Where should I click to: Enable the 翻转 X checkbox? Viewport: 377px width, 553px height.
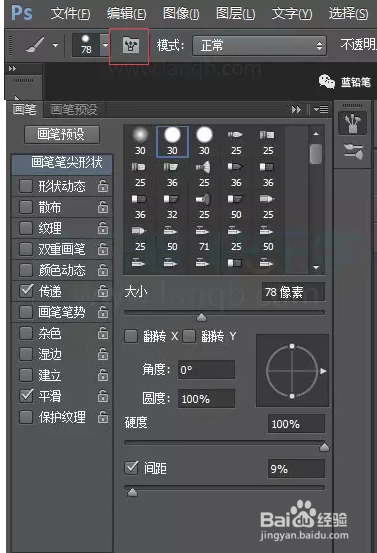[x=131, y=336]
